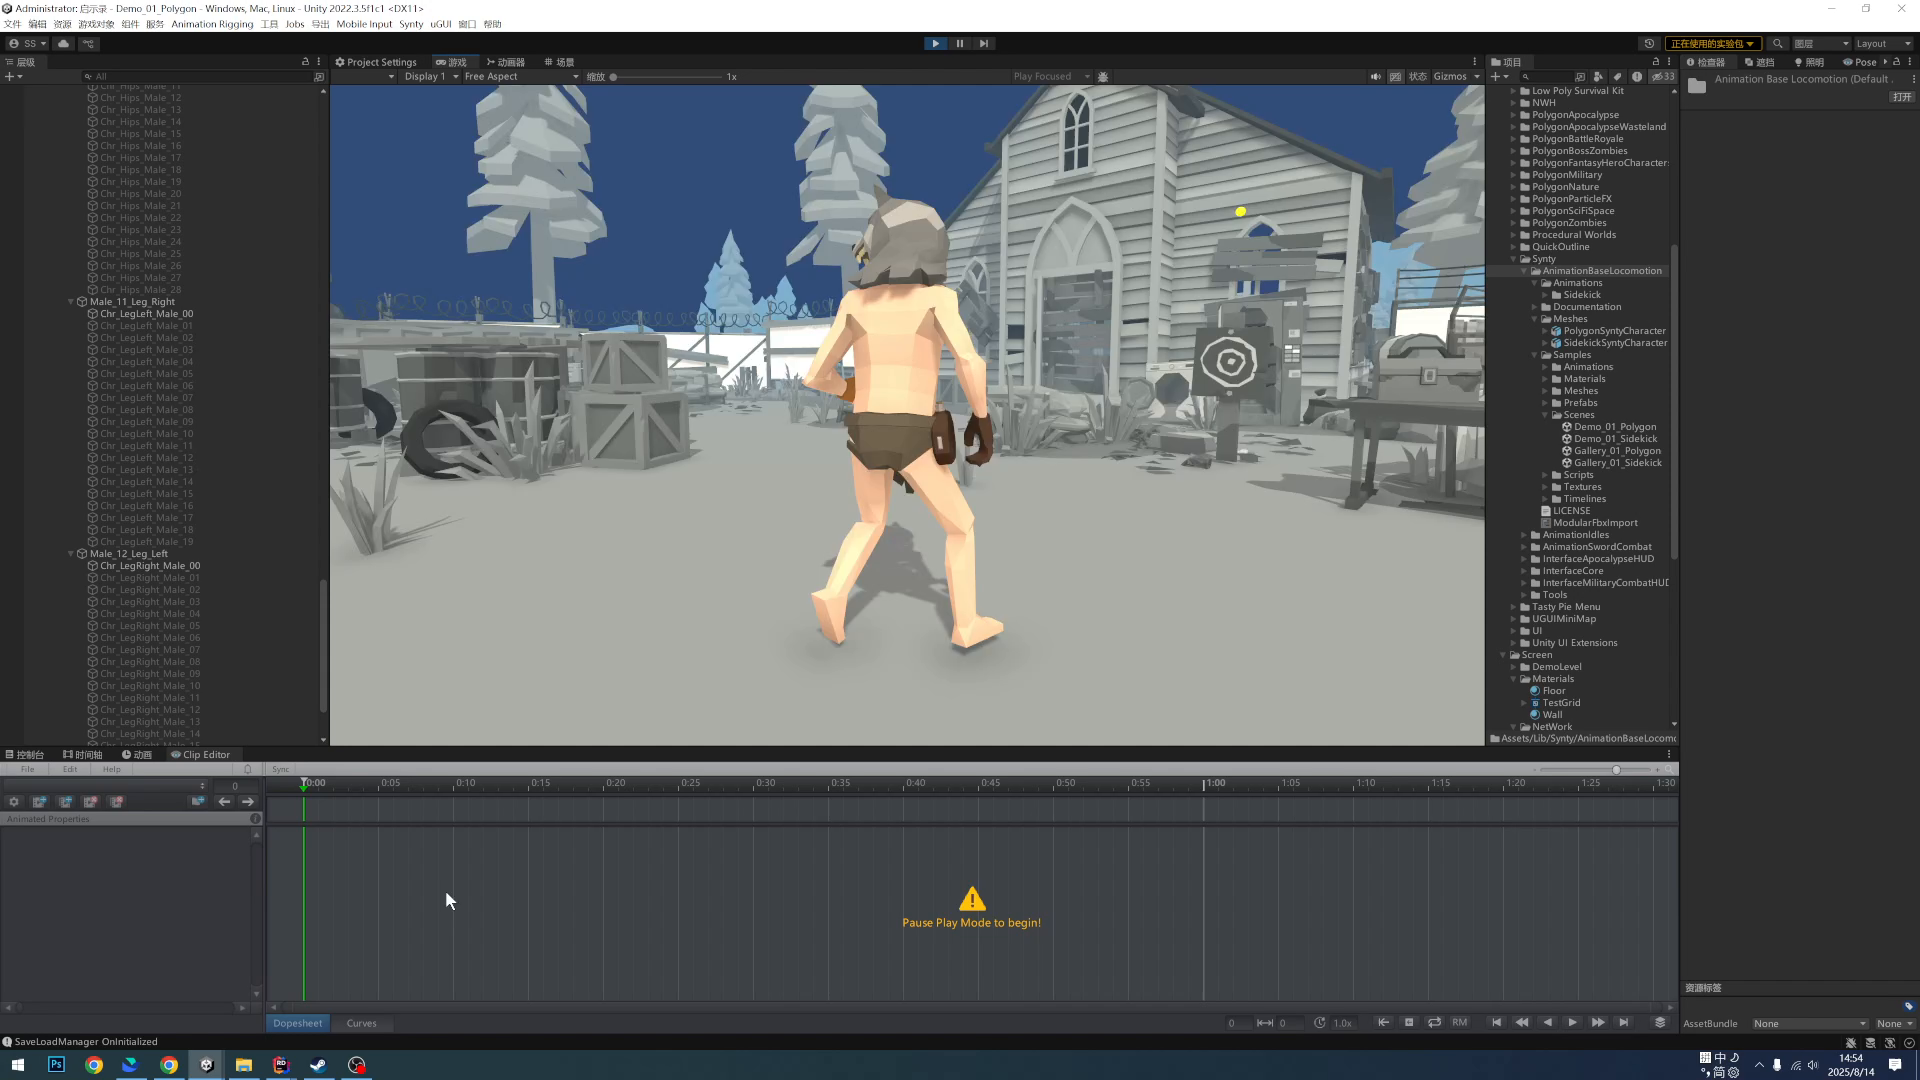
Task: Open the Free Aspect dropdown
Action: 520,77
